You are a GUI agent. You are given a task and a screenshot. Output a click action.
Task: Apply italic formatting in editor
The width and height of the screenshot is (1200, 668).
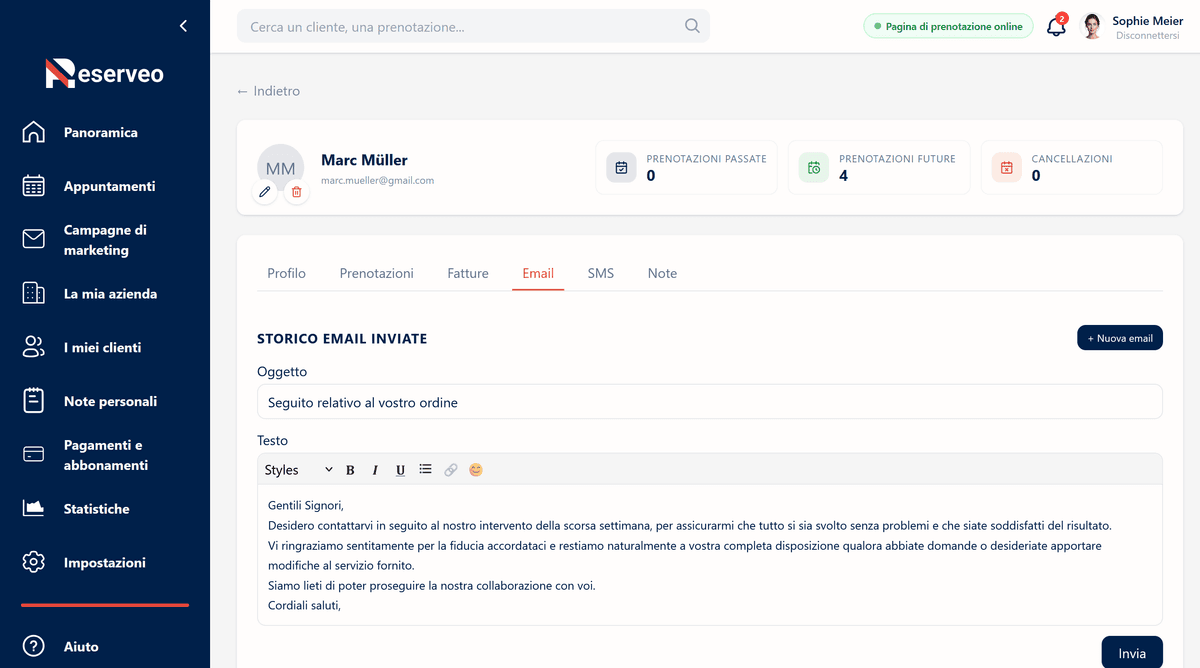[x=375, y=470]
